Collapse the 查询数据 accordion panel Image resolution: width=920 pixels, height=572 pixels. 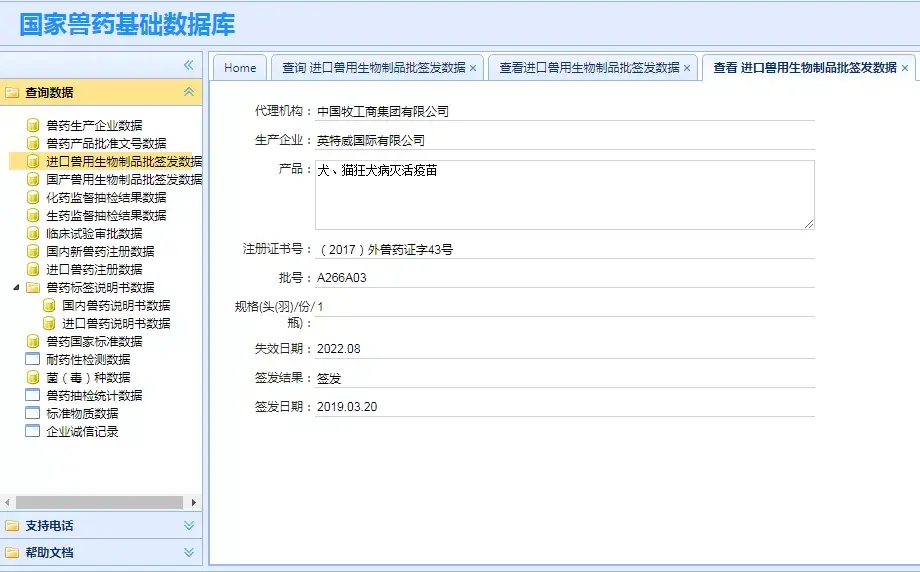point(189,92)
